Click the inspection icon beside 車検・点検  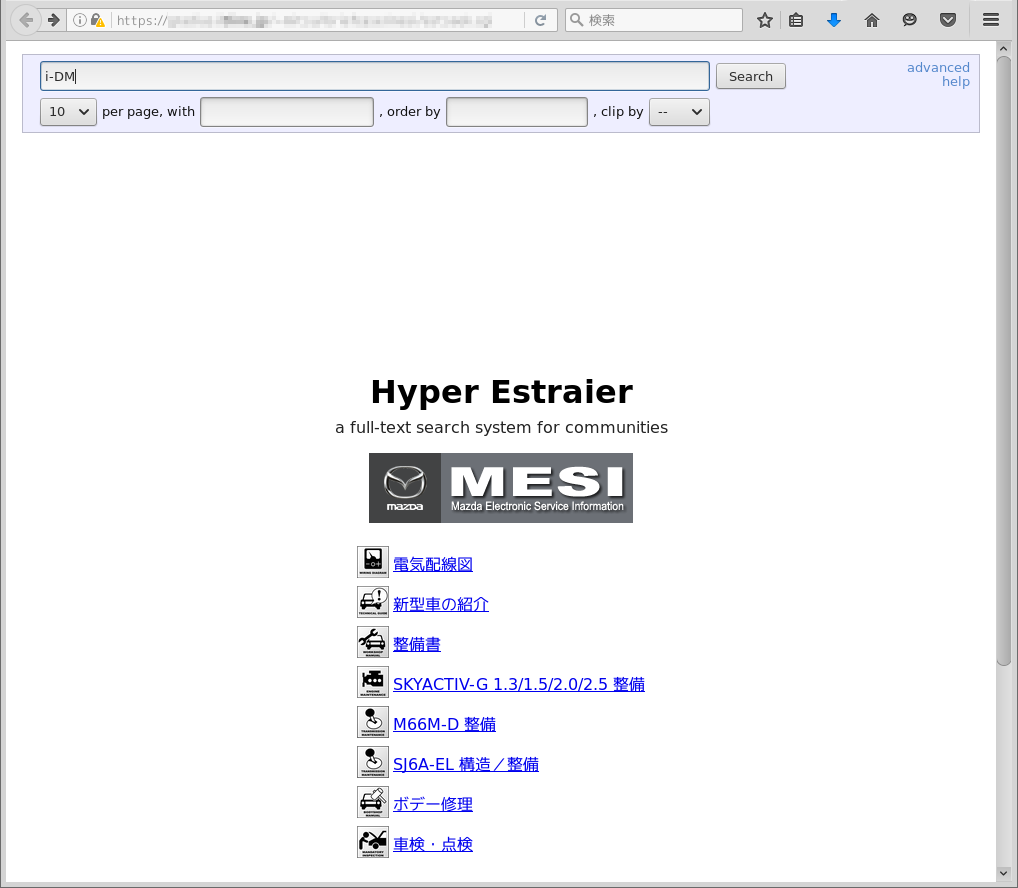coord(372,842)
